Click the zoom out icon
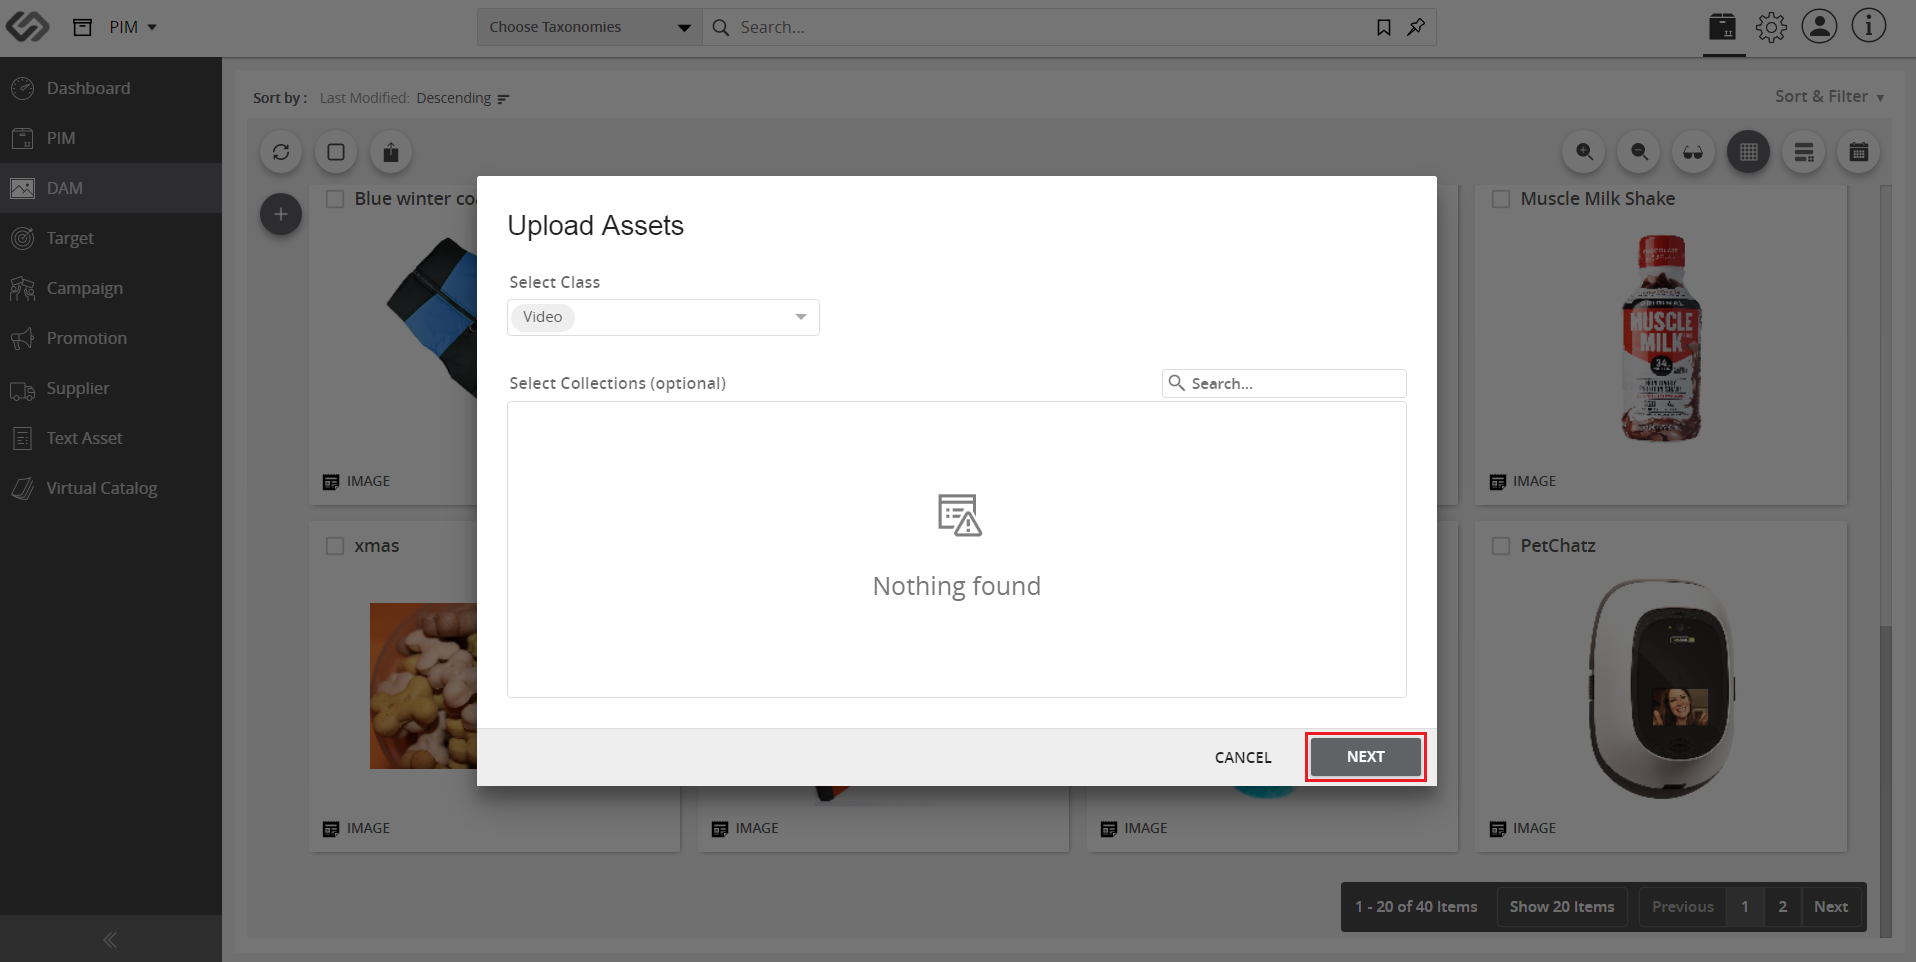This screenshot has width=1916, height=962. [1639, 152]
